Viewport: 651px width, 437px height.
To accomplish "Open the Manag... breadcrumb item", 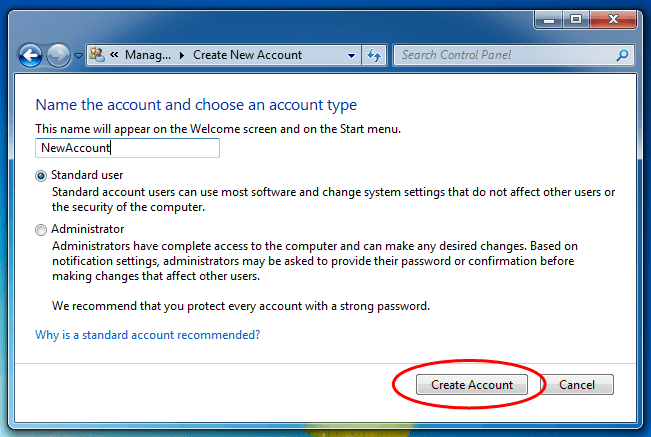I will (148, 55).
